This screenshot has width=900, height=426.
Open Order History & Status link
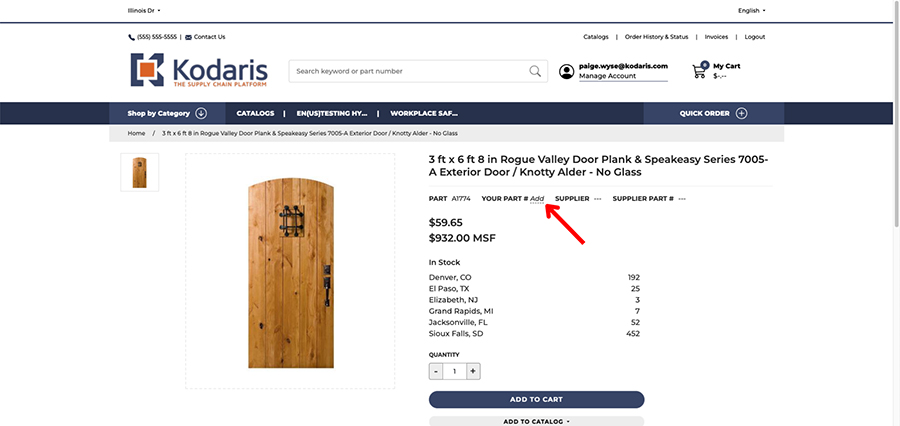(x=656, y=37)
